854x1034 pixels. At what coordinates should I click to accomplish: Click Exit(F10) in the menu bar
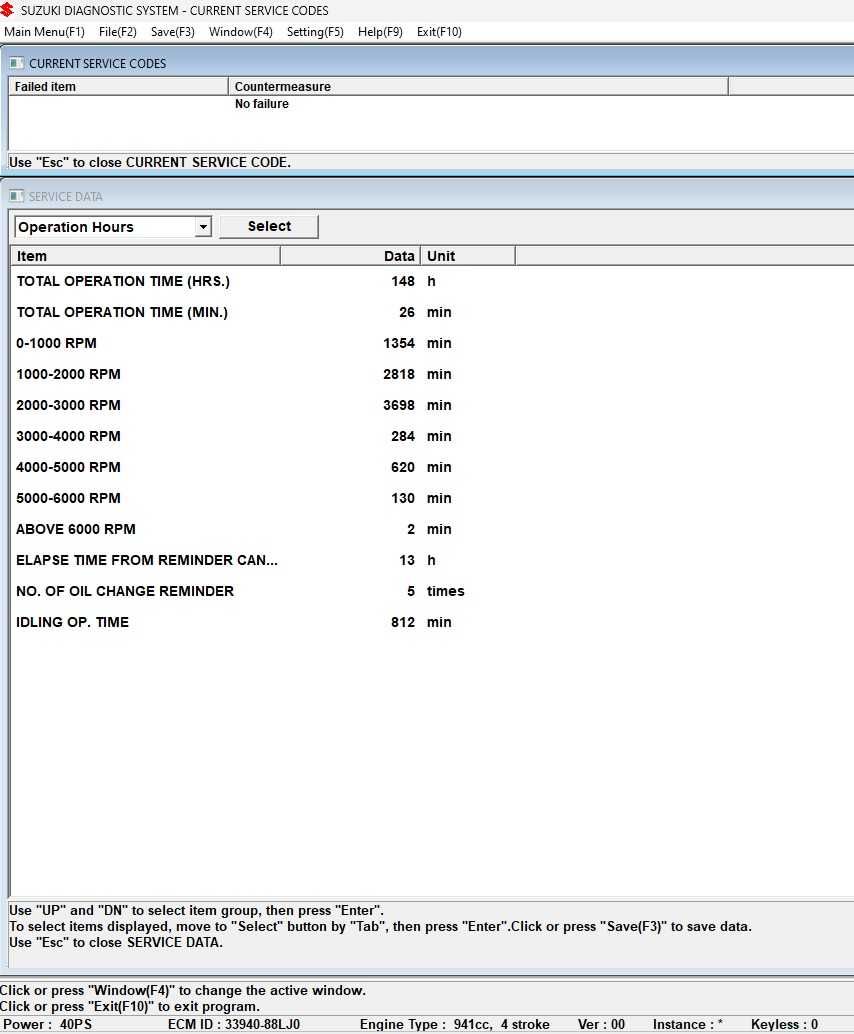point(439,32)
